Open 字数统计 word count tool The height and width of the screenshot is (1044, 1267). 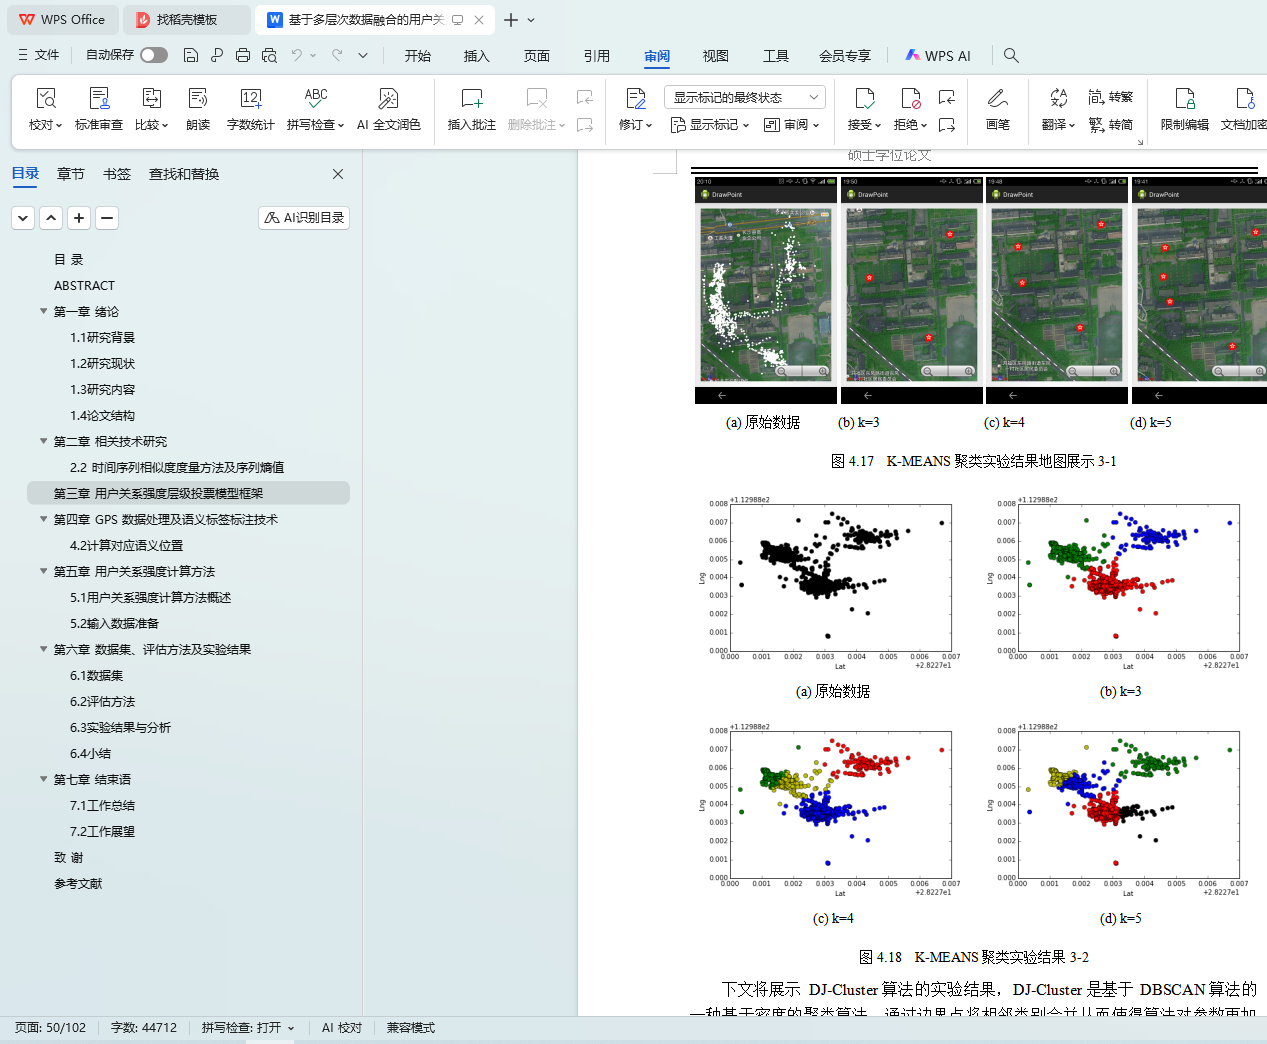point(250,99)
